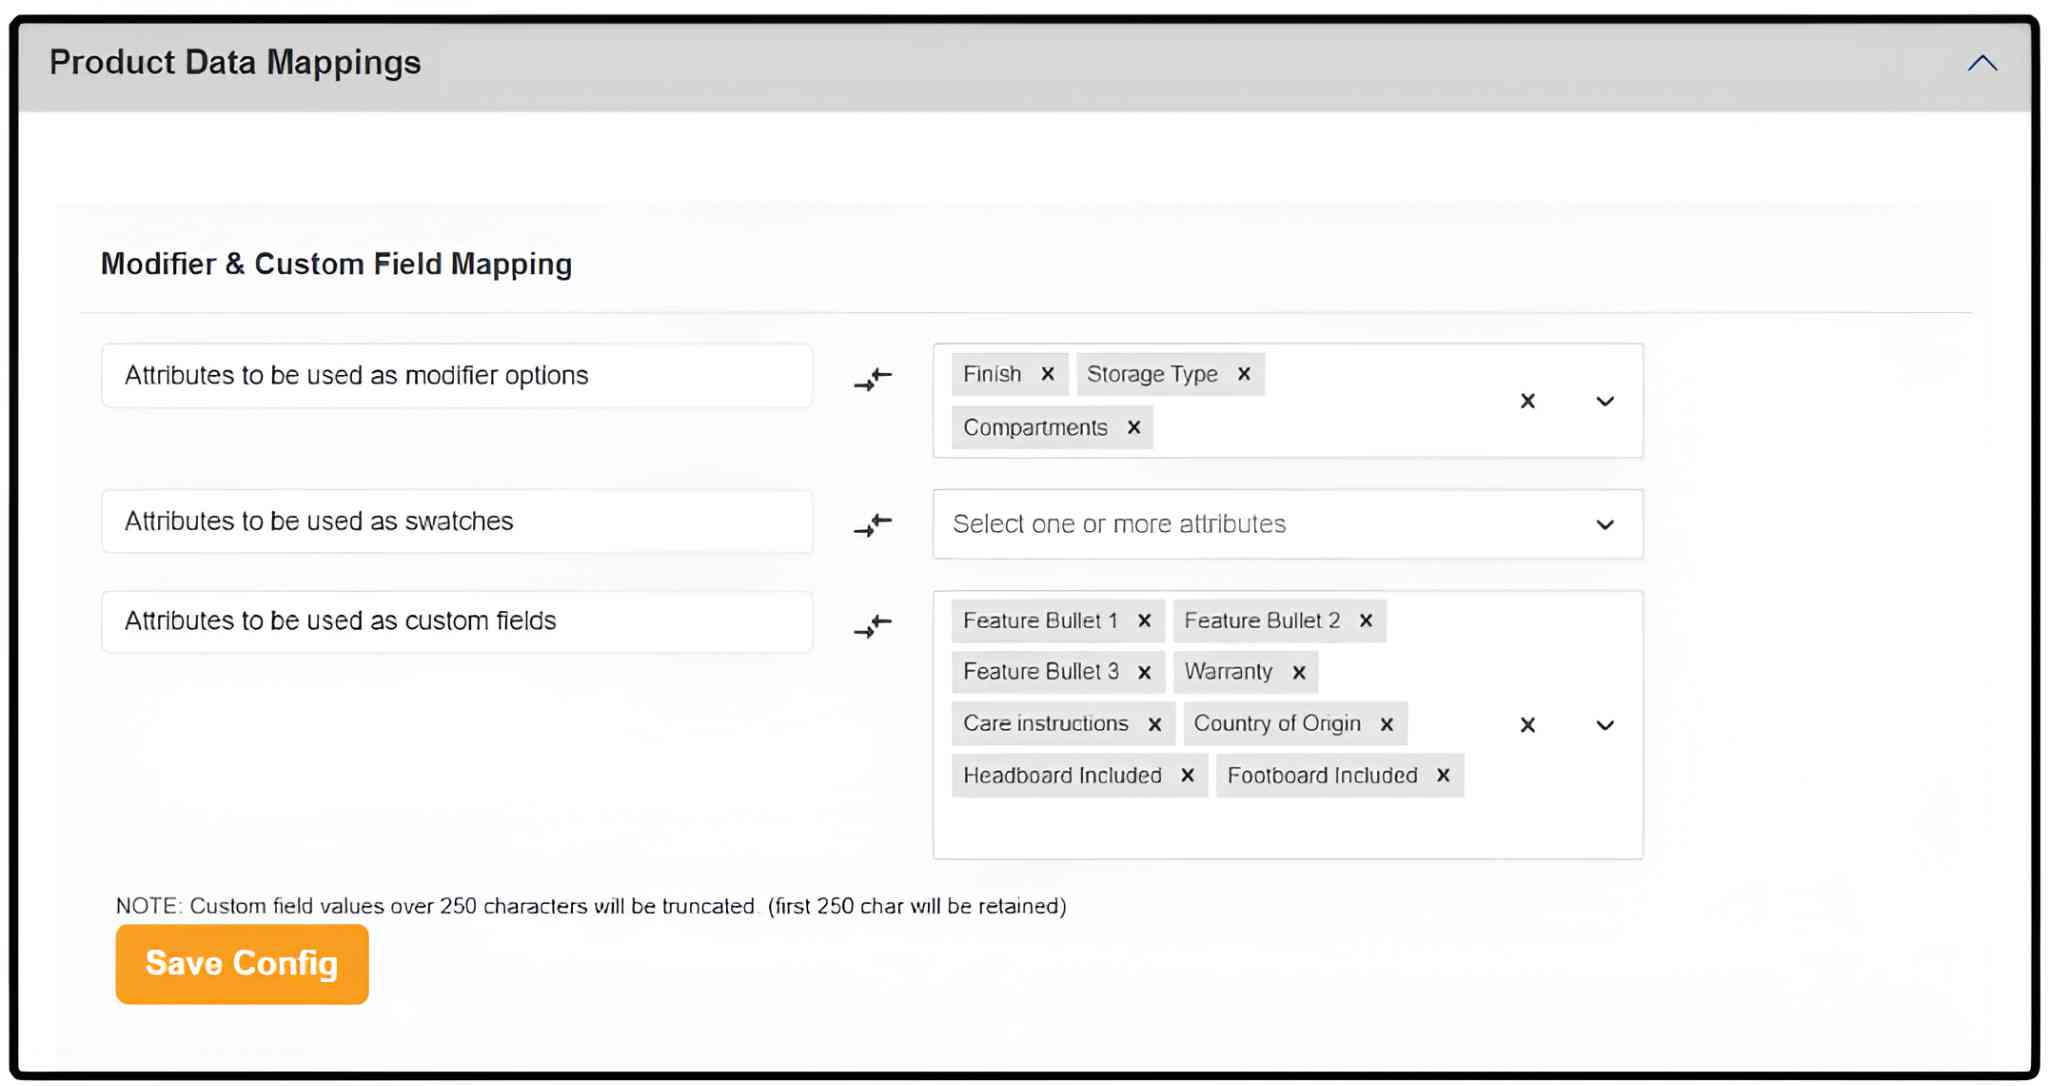Remove Headboard Included tag
Viewport: 2048px width, 1086px height.
[x=1188, y=776]
